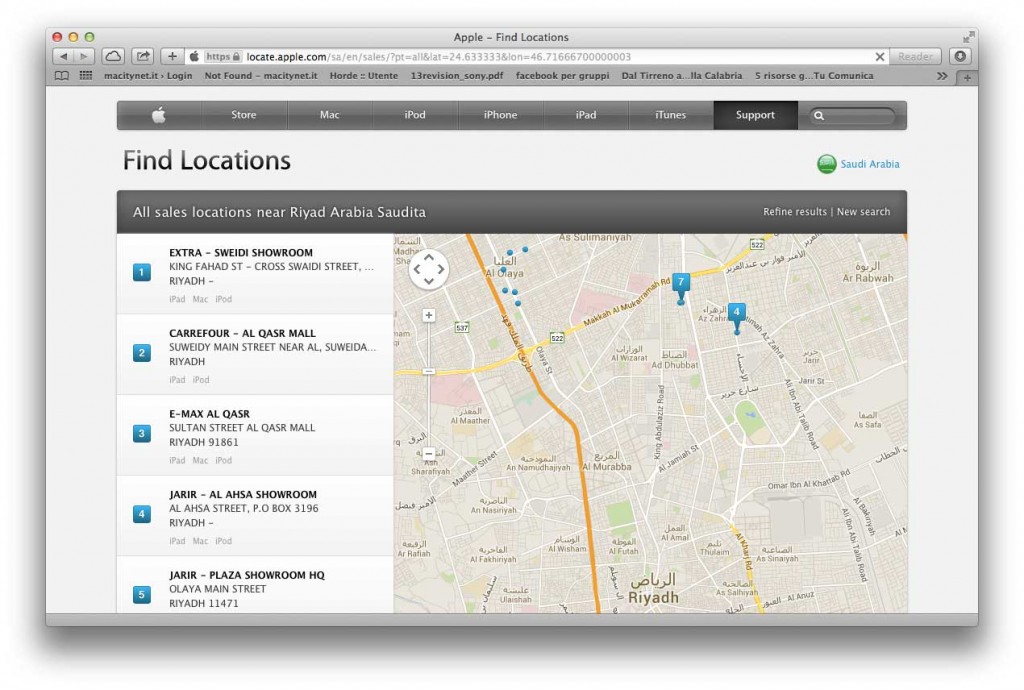Click the Saudi Arabia country link
The image size is (1024, 690).
[x=869, y=164]
